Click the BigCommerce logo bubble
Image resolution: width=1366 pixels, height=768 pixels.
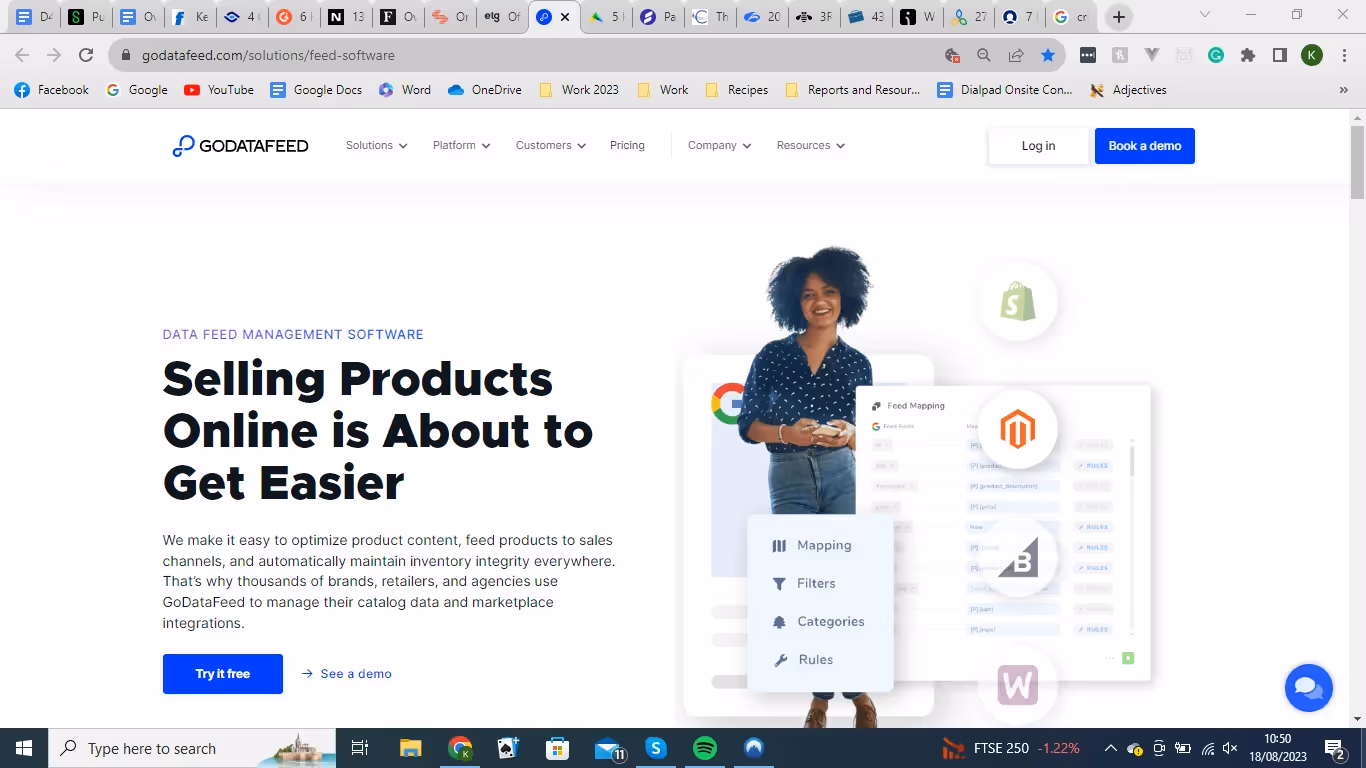tap(1017, 558)
